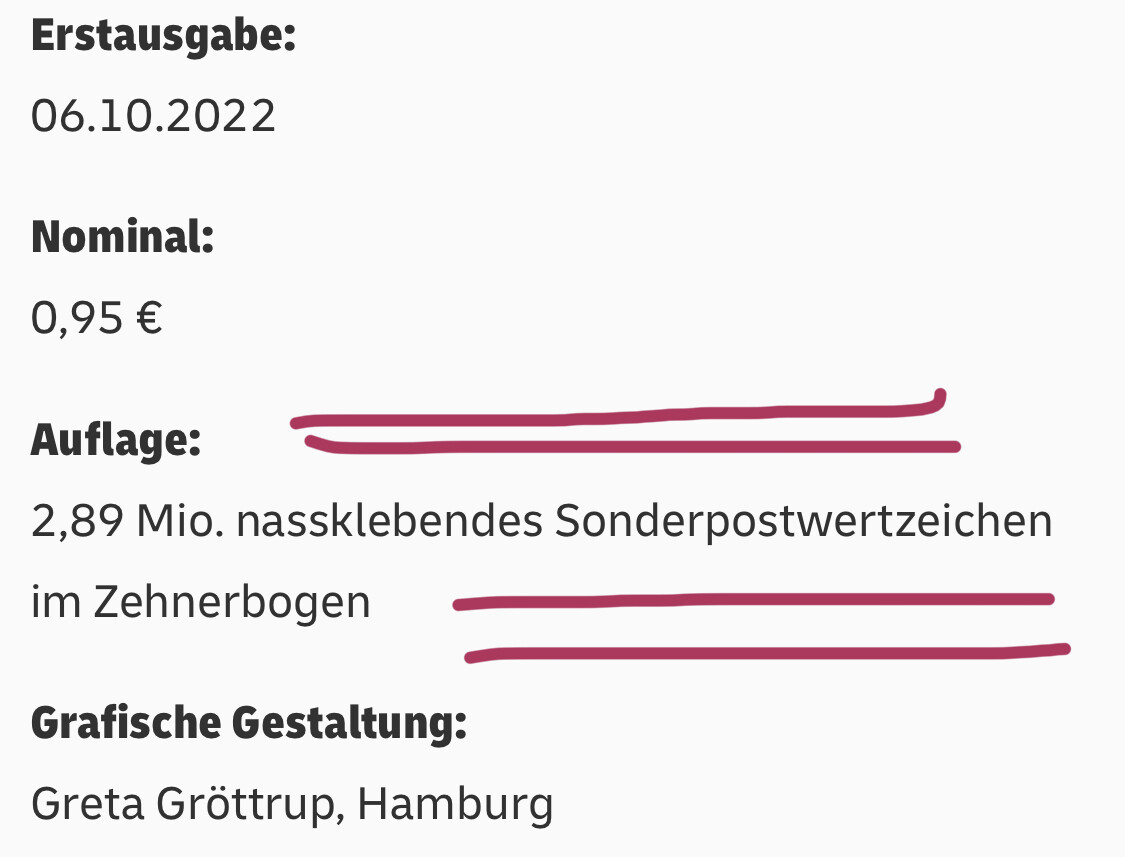Screen dimensions: 1125x857
Task: Select the 0,95 price value
Action: tap(78, 319)
